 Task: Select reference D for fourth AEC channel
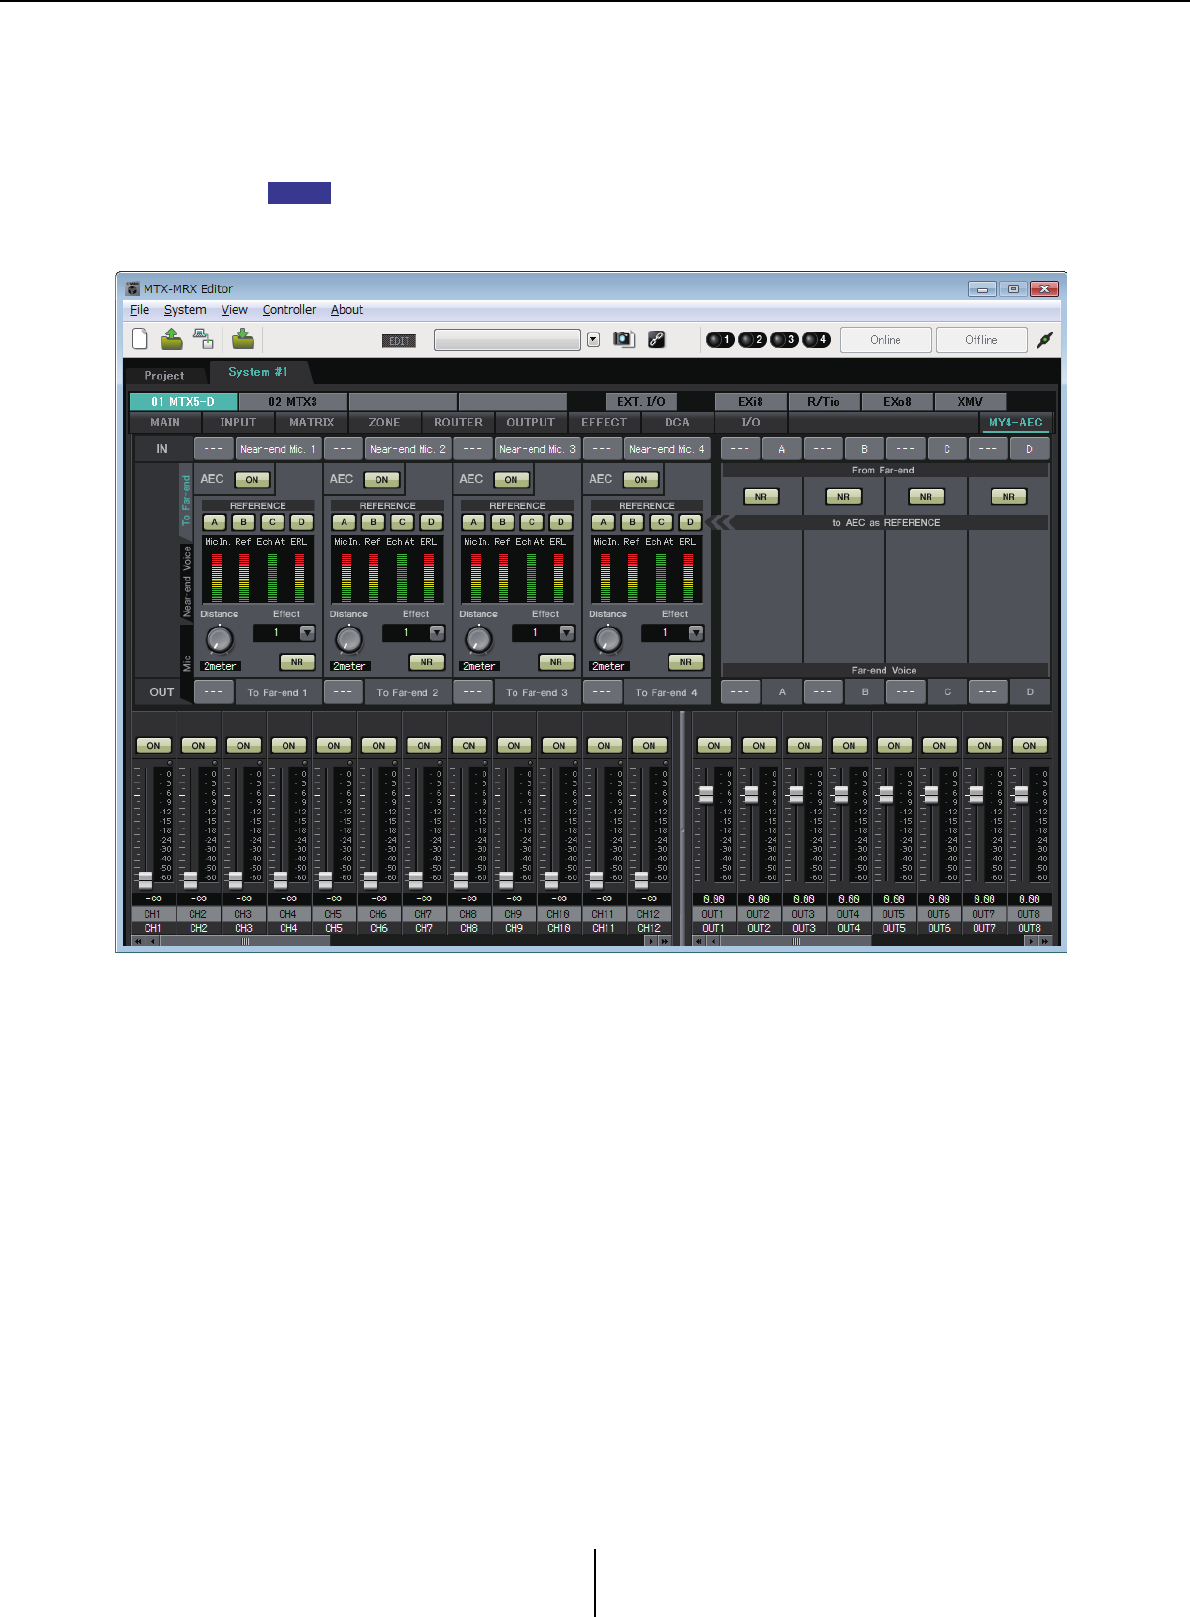690,522
